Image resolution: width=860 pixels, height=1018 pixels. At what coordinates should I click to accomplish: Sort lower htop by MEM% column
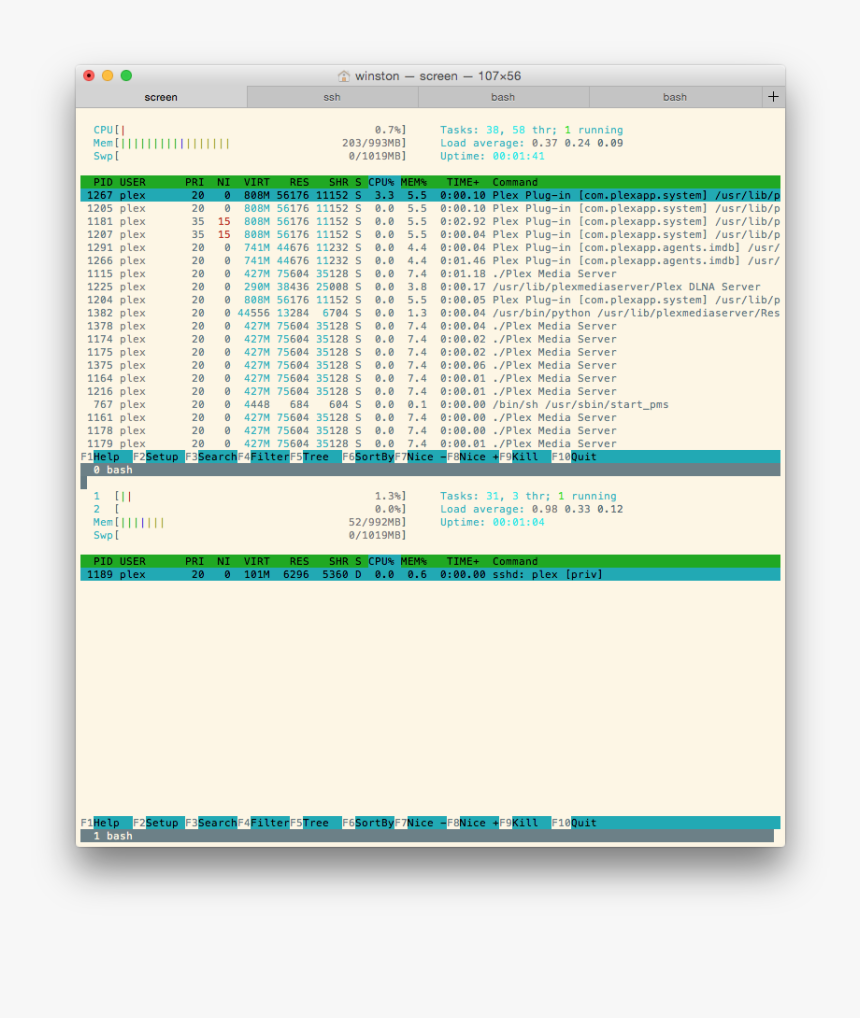point(413,561)
